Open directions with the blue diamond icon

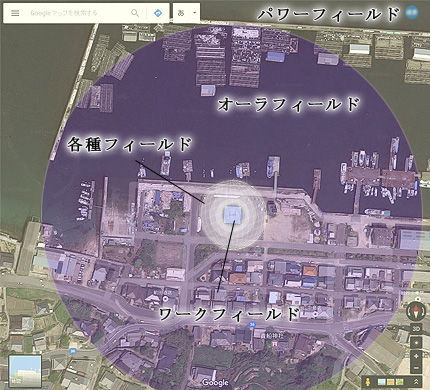tap(158, 13)
